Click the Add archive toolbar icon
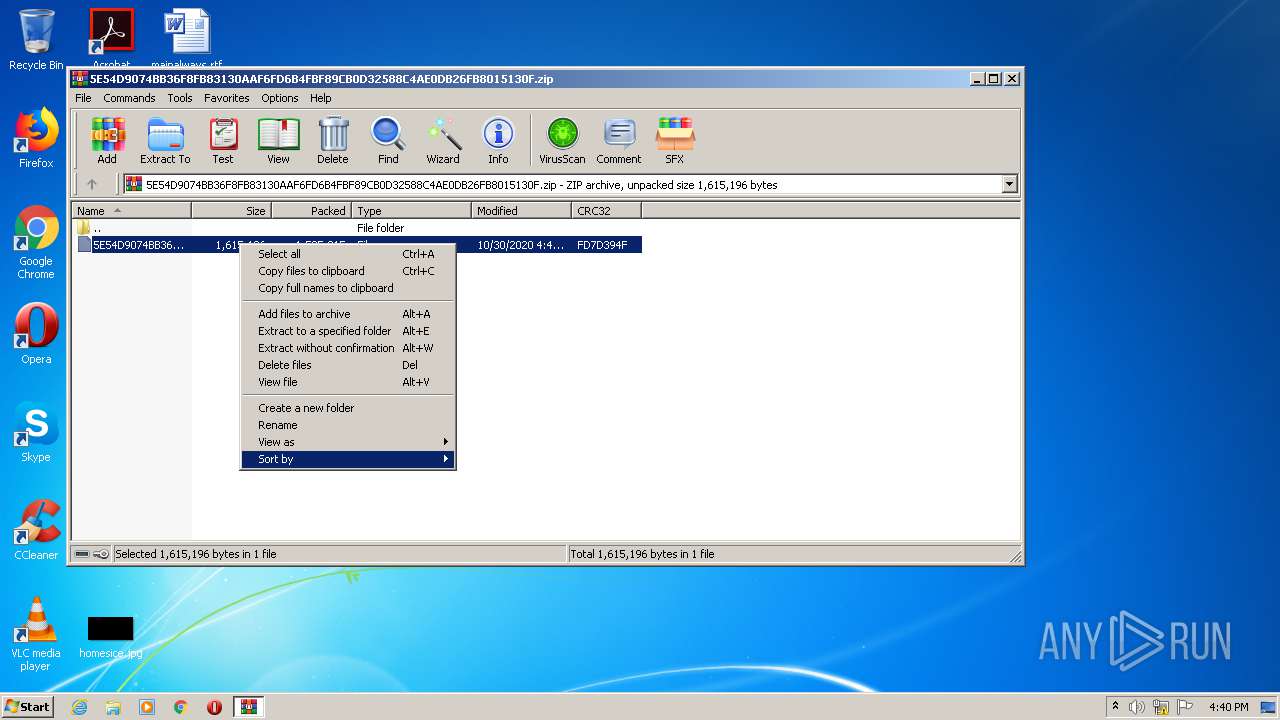Image resolution: width=1280 pixels, height=720 pixels. pyautogui.click(x=107, y=140)
